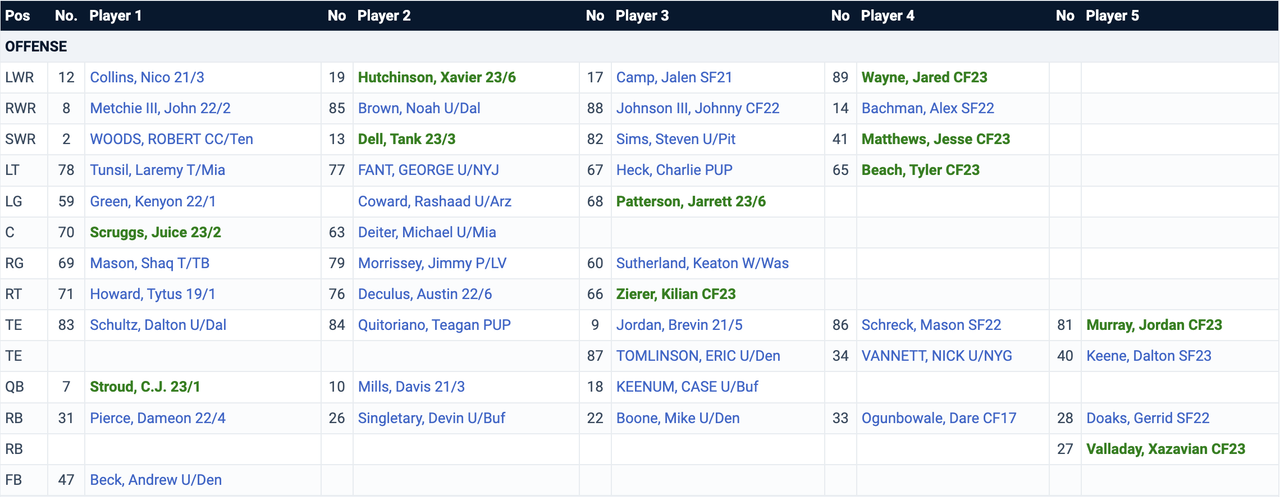
Task: Click Laremy Tunsil link
Action: (x=157, y=170)
